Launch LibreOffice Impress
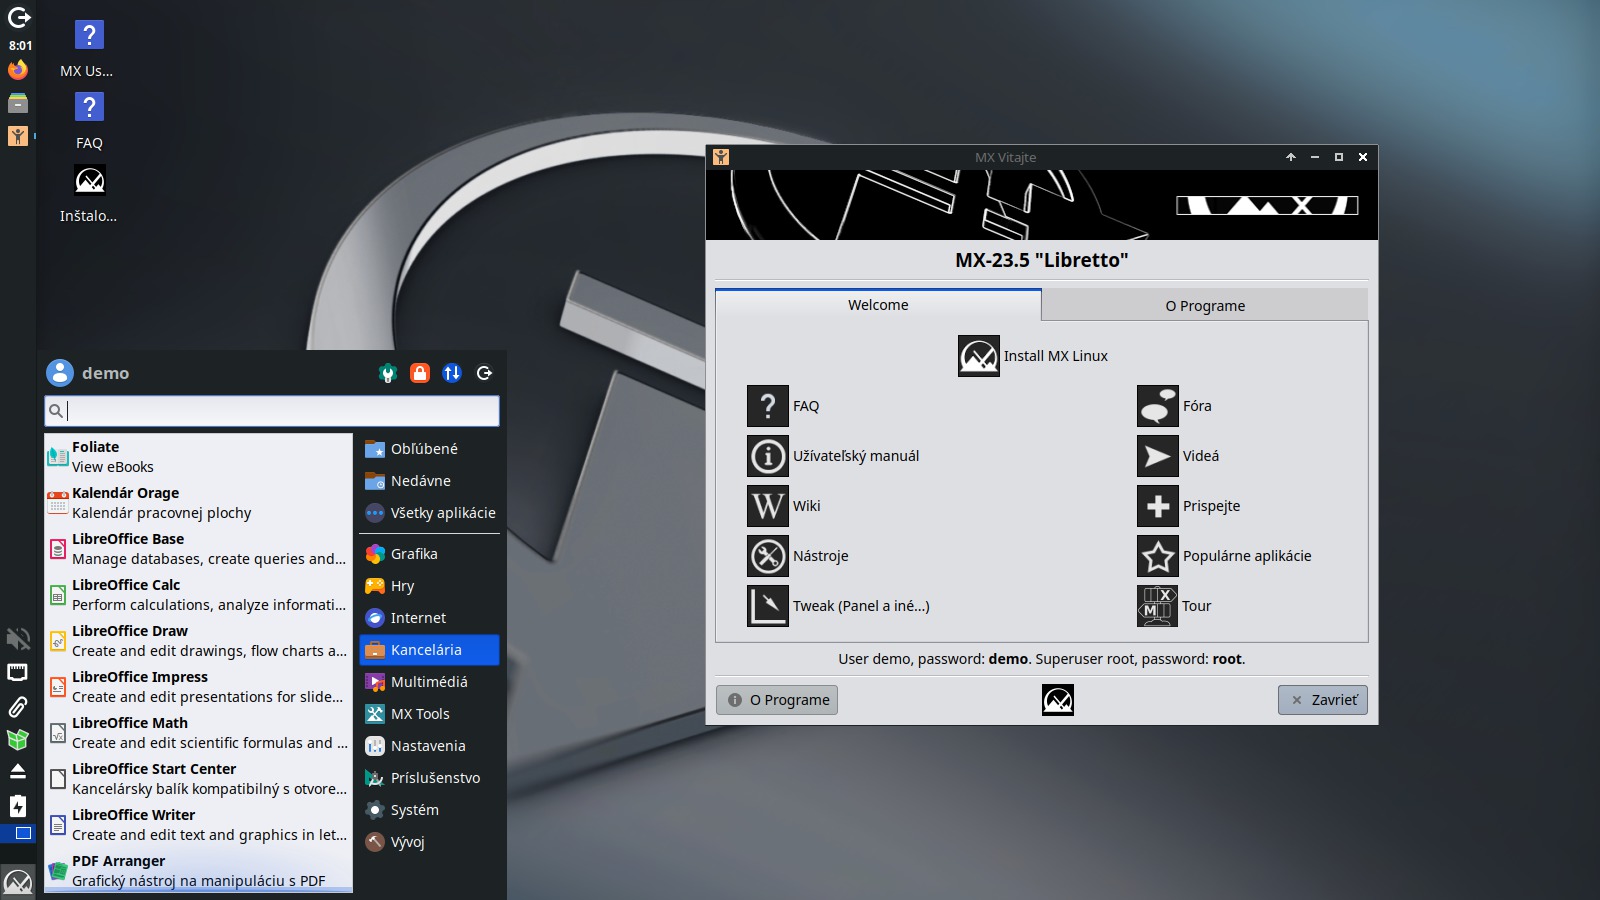This screenshot has width=1600, height=900. tap(198, 687)
